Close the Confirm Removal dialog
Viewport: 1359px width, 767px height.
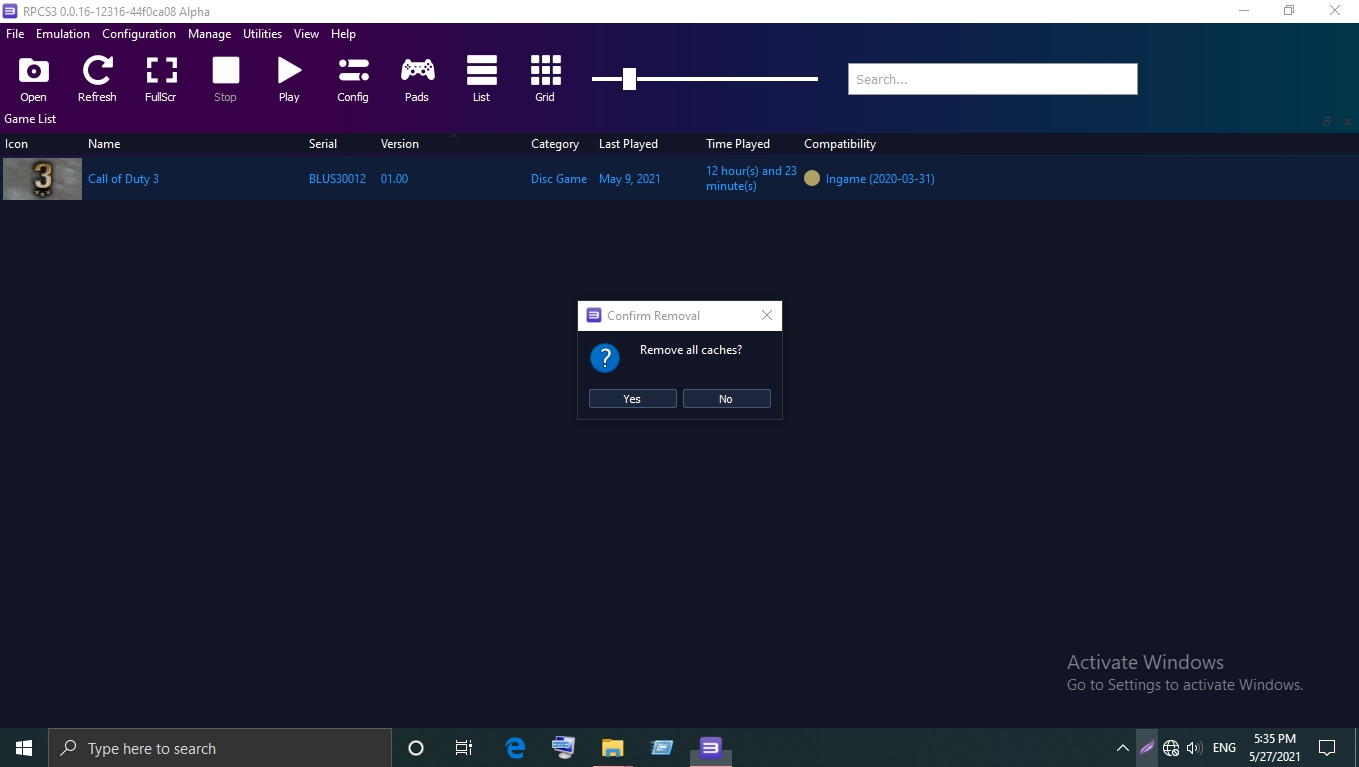767,315
